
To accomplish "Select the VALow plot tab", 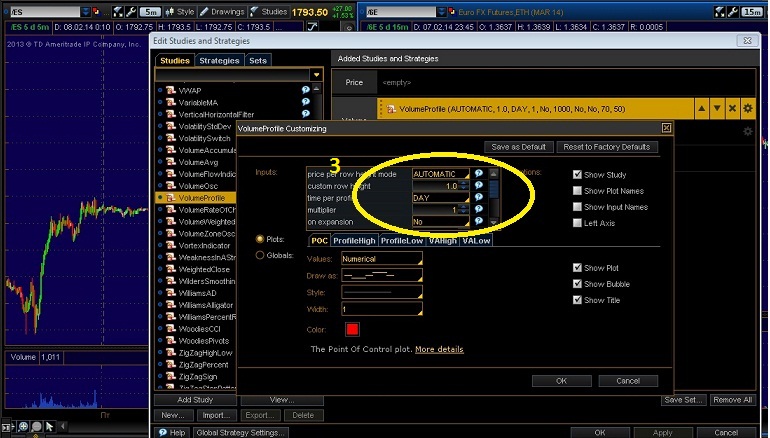I will 476,241.
